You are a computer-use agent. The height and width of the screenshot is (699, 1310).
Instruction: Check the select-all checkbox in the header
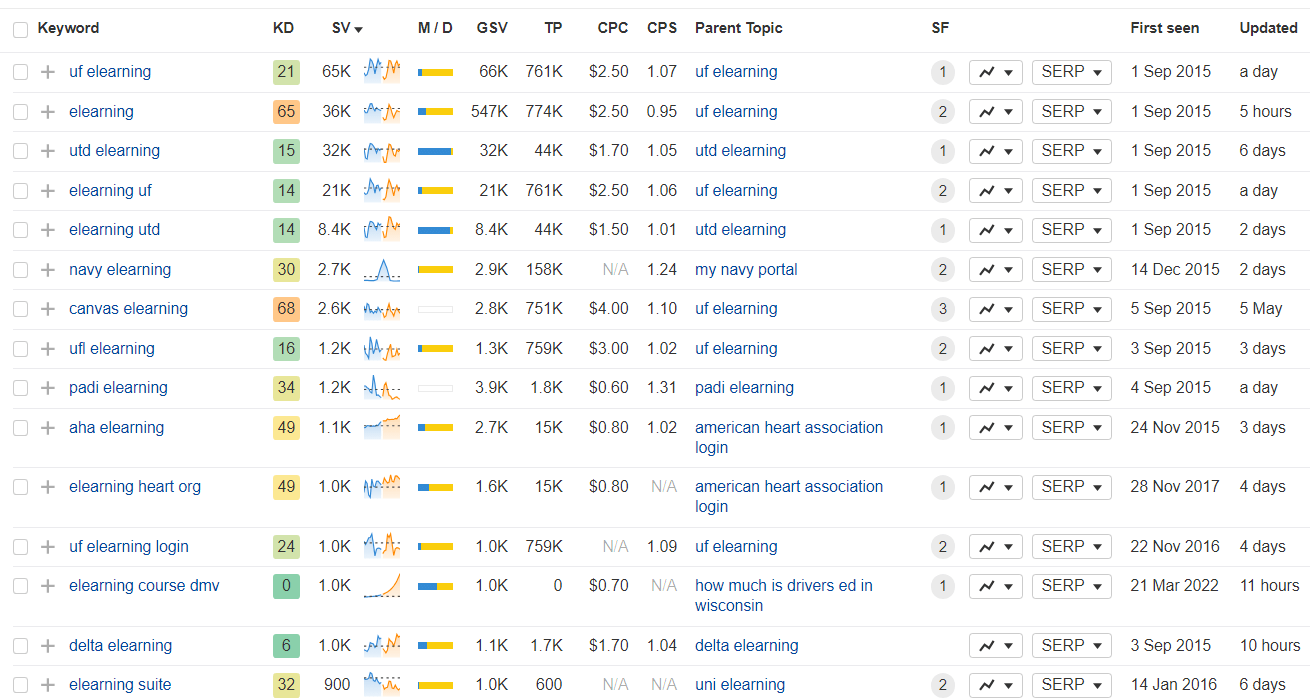(x=20, y=28)
